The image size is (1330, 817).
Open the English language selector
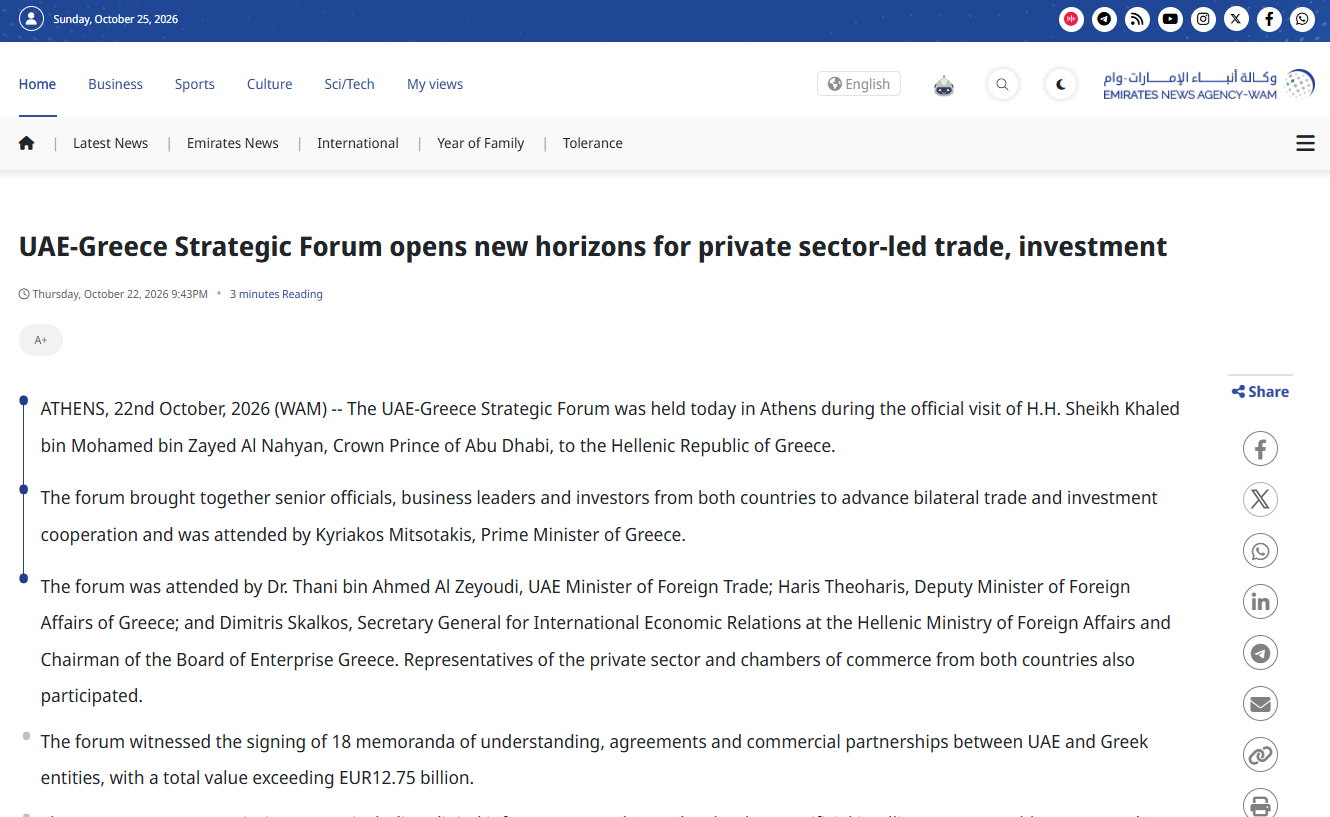click(859, 84)
